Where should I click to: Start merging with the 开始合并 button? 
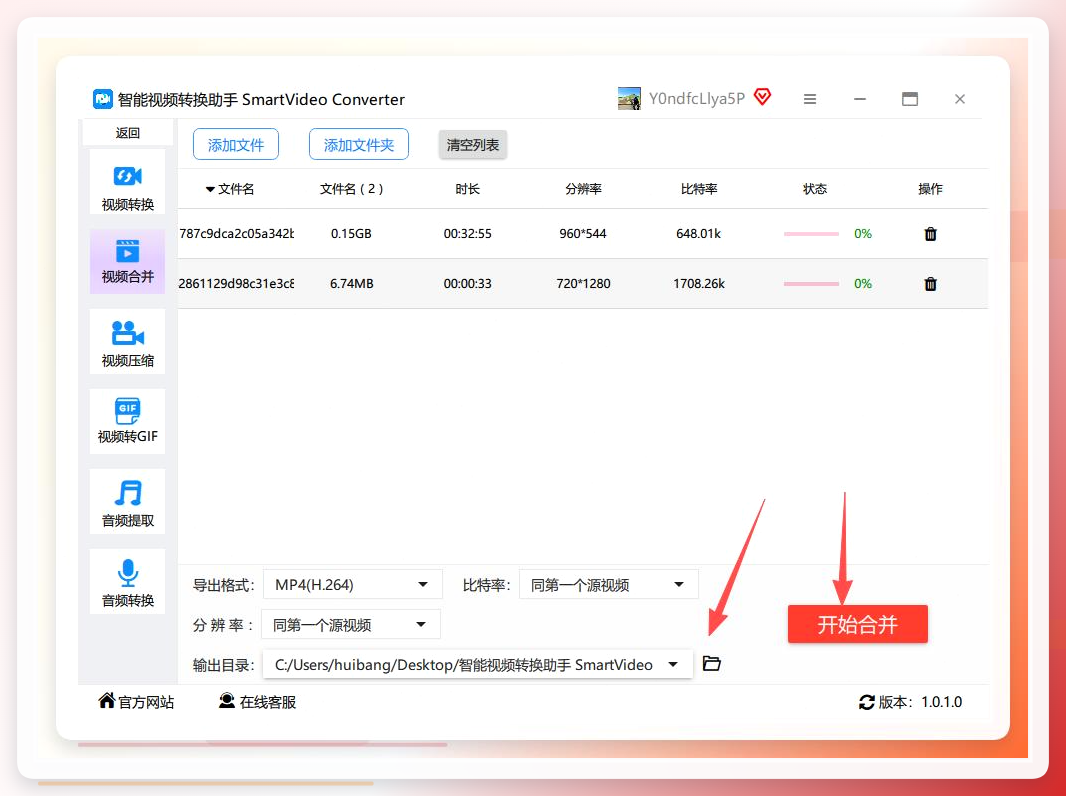pyautogui.click(x=857, y=624)
